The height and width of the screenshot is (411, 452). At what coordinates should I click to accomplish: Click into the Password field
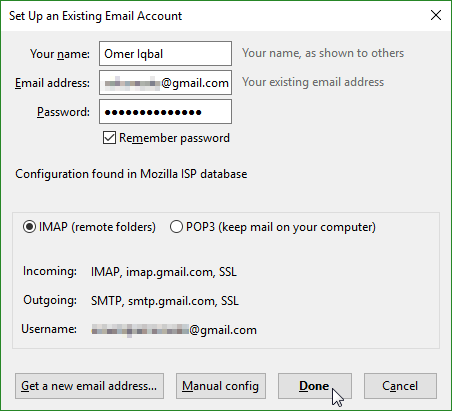[165, 112]
